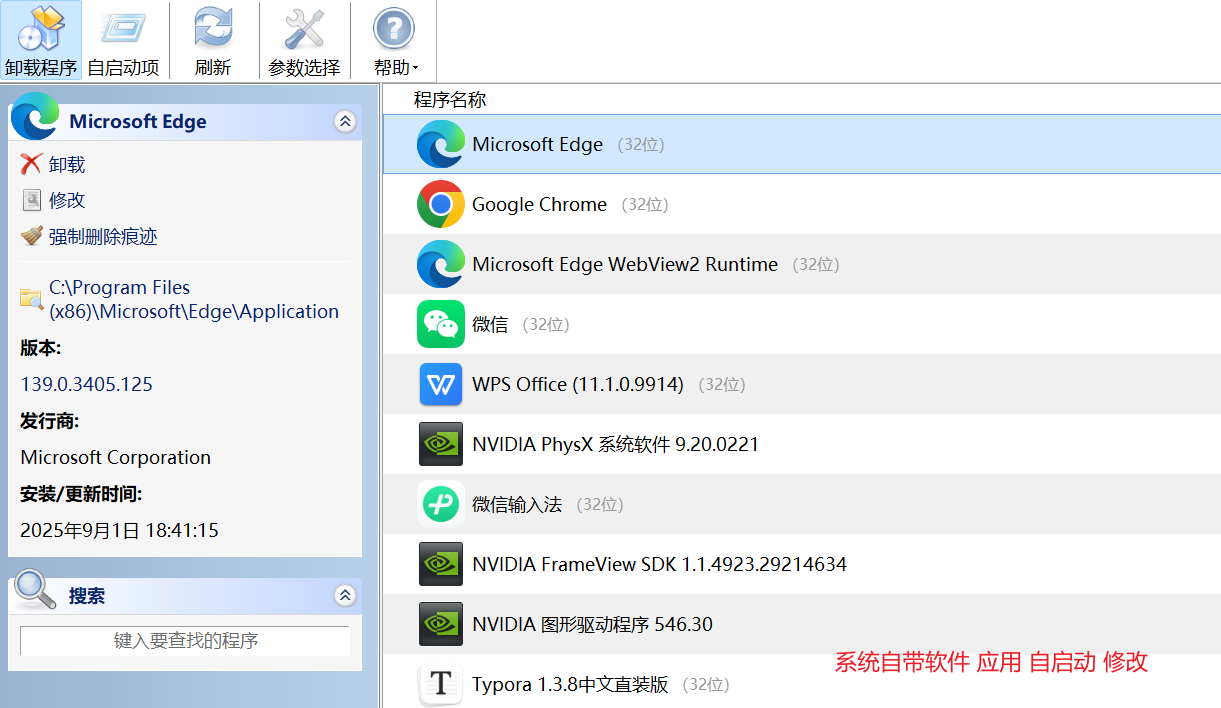Focus the 键入要查找的程序 search field
This screenshot has height=708, width=1221.
(185, 641)
